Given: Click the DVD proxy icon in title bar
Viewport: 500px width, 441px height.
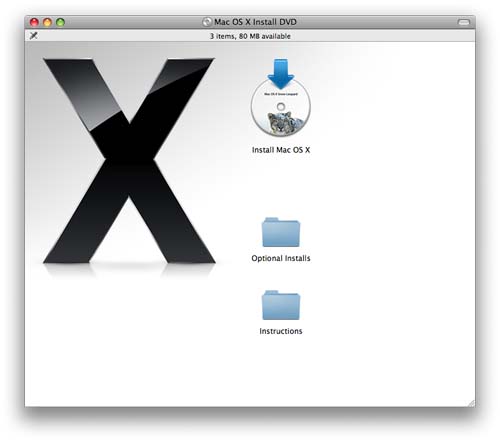Looking at the screenshot, I should click(x=207, y=22).
